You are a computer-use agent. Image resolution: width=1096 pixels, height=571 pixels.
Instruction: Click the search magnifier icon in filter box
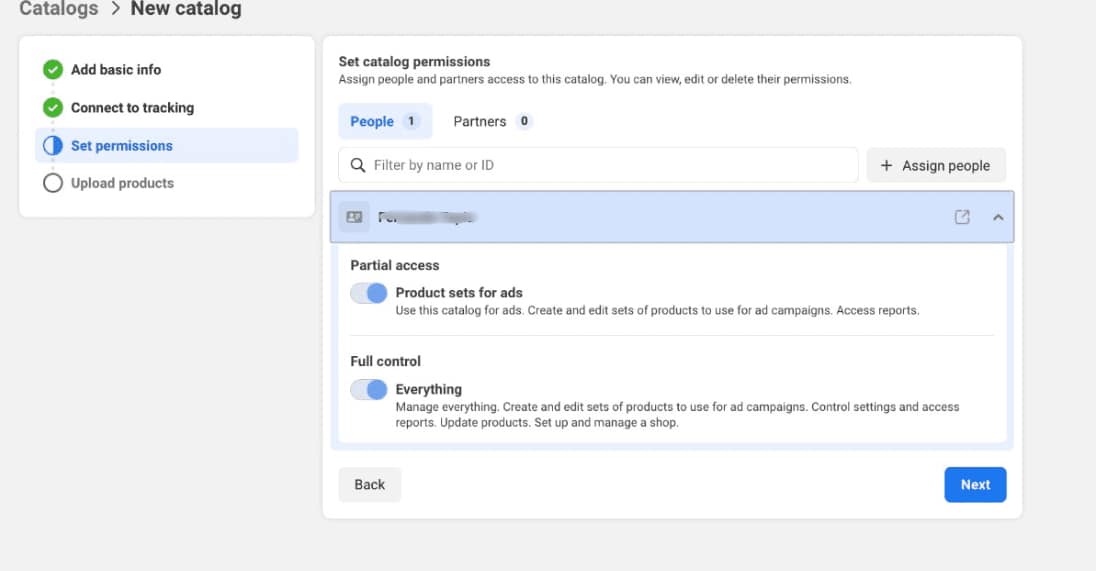click(x=358, y=165)
